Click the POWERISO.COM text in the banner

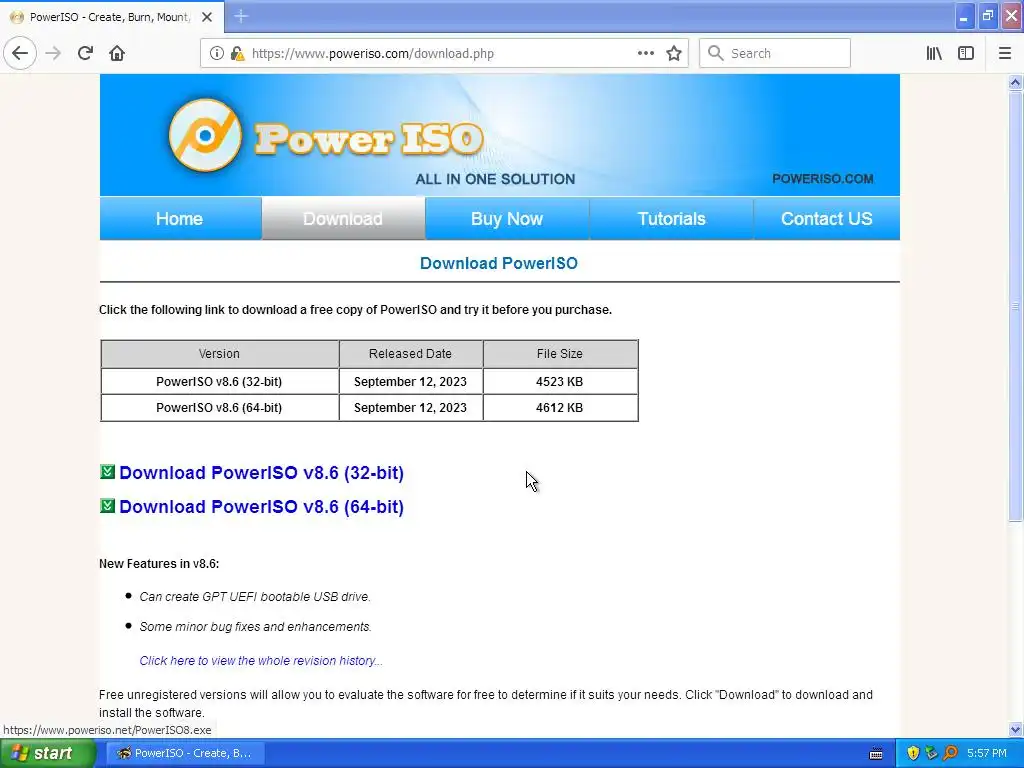click(x=823, y=179)
